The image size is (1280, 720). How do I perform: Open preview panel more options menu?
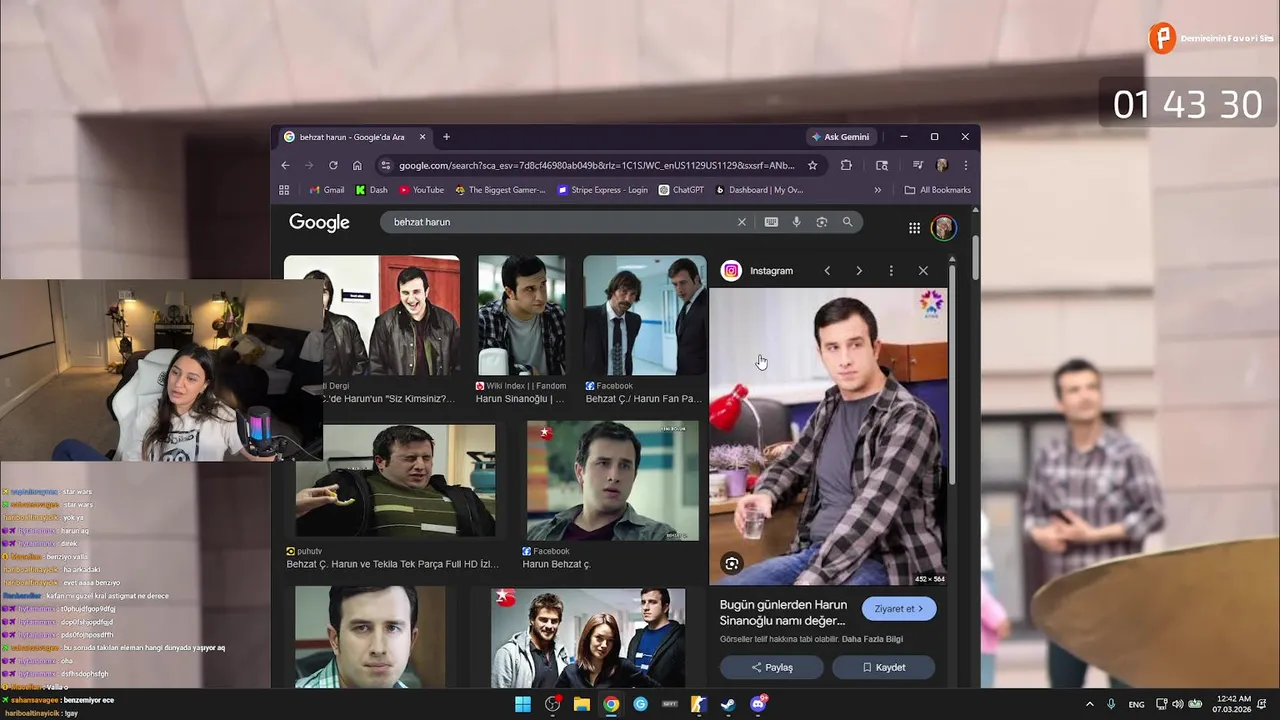click(x=891, y=271)
